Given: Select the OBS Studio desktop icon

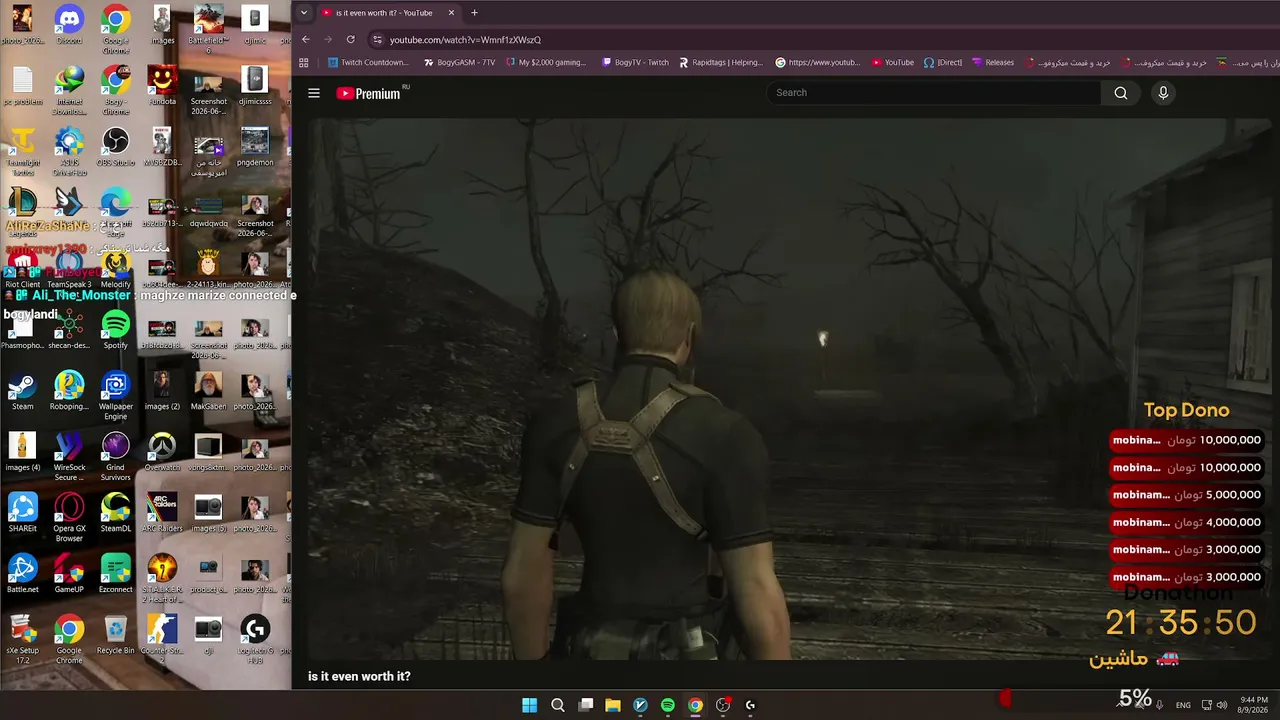Looking at the screenshot, I should point(115,147).
